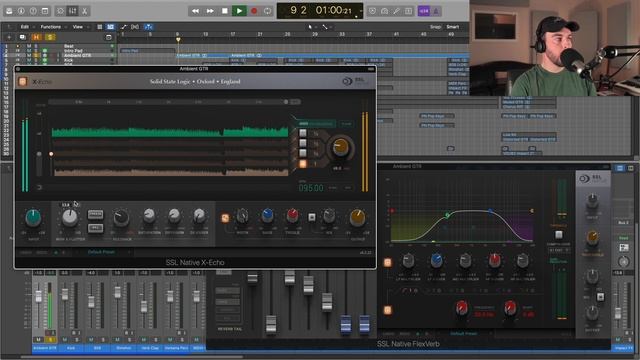Adjust FlexVerb red HF gain knob
The image size is (640, 360).
click(494, 260)
